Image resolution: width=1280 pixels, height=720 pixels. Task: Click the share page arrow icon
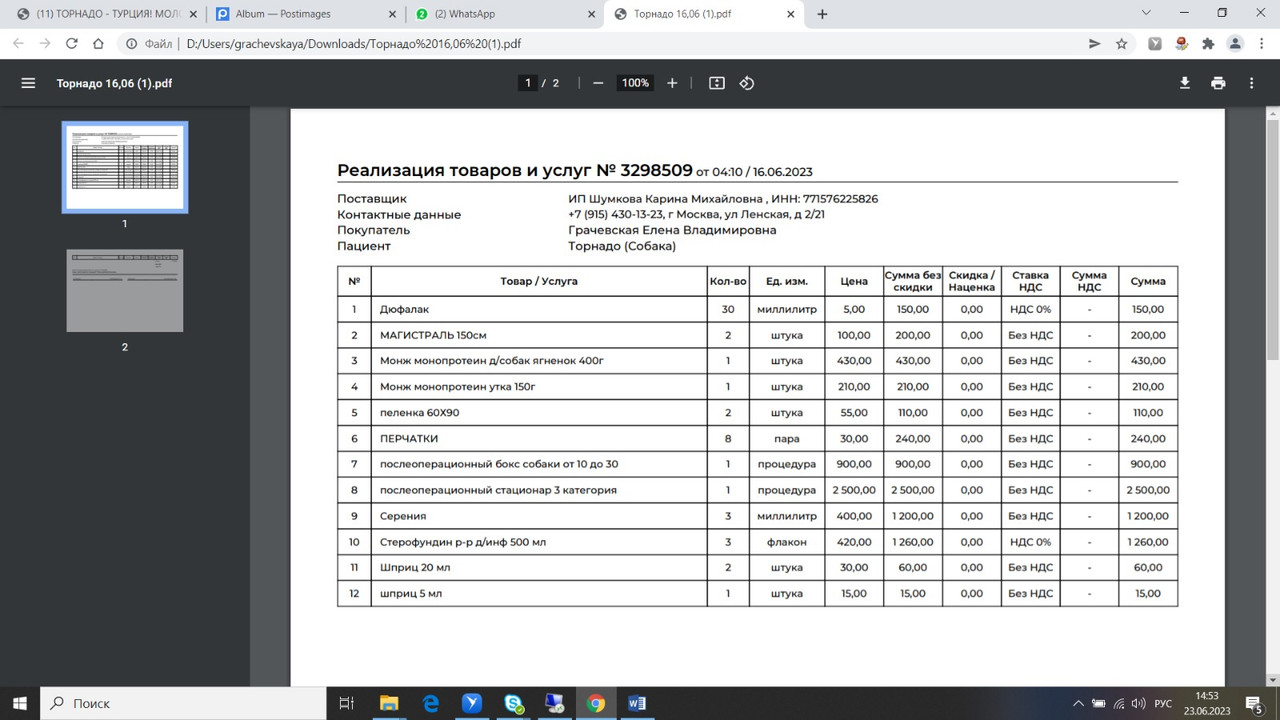[x=1095, y=44]
